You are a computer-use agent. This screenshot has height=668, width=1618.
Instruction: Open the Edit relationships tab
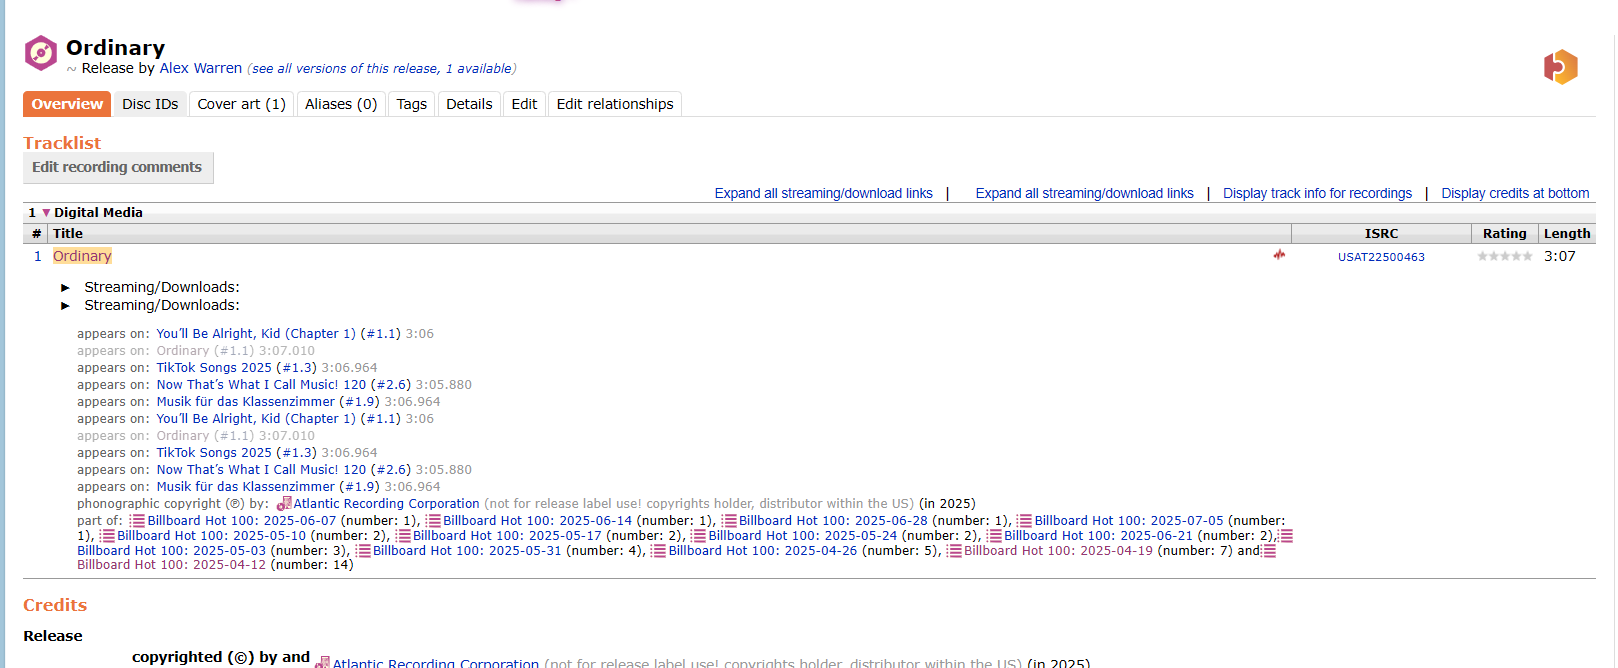click(x=615, y=104)
